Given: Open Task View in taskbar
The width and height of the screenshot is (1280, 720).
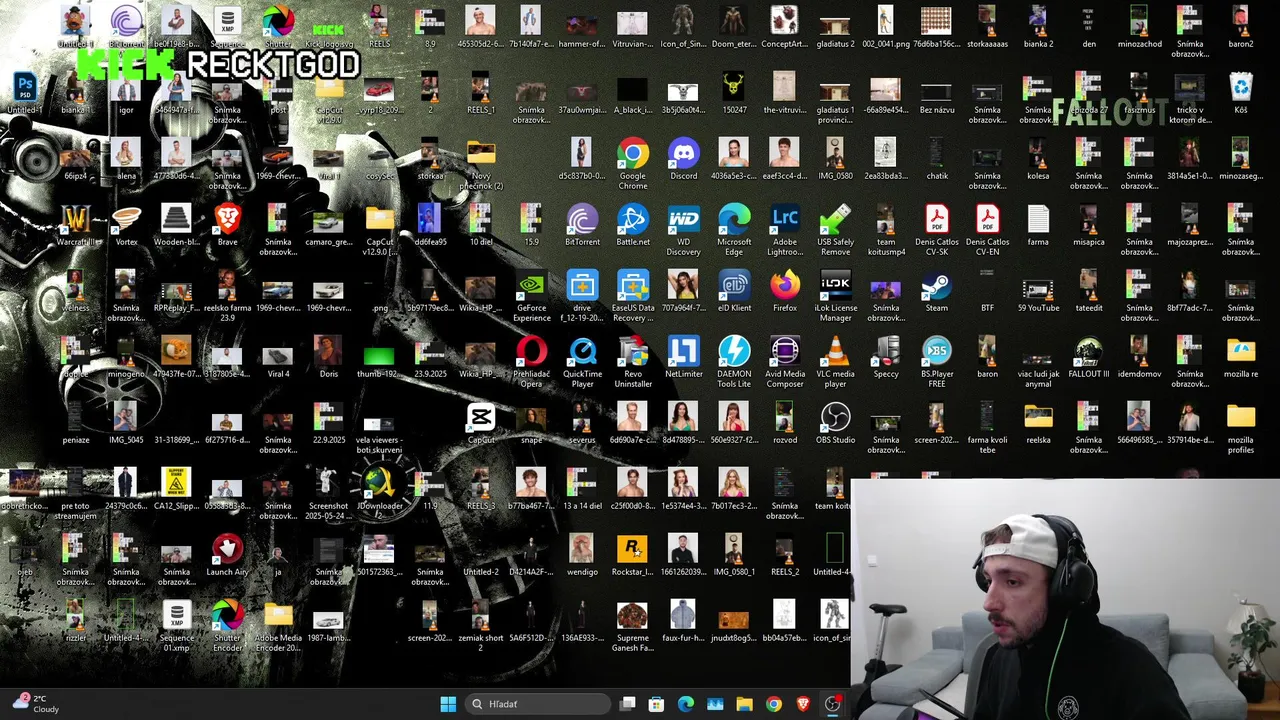Looking at the screenshot, I should (x=627, y=704).
